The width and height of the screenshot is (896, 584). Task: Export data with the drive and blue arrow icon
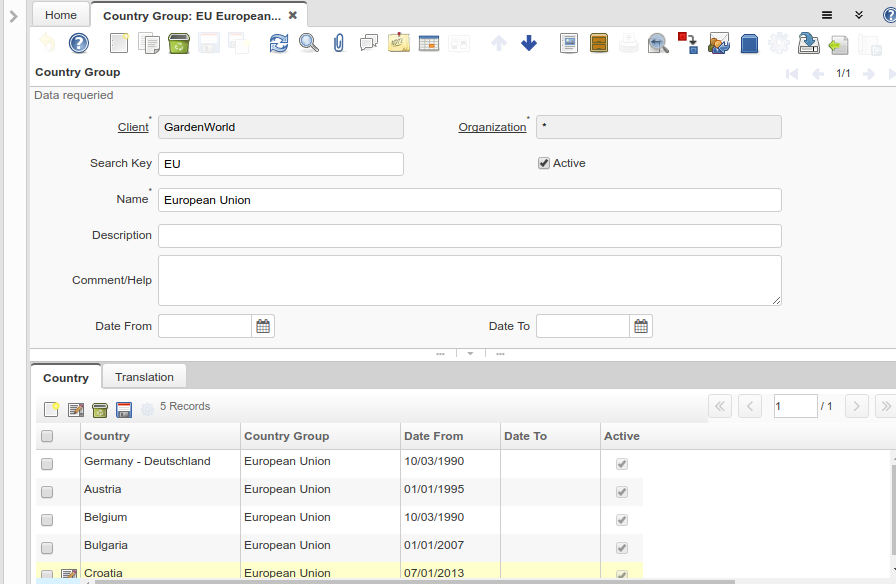(x=809, y=43)
